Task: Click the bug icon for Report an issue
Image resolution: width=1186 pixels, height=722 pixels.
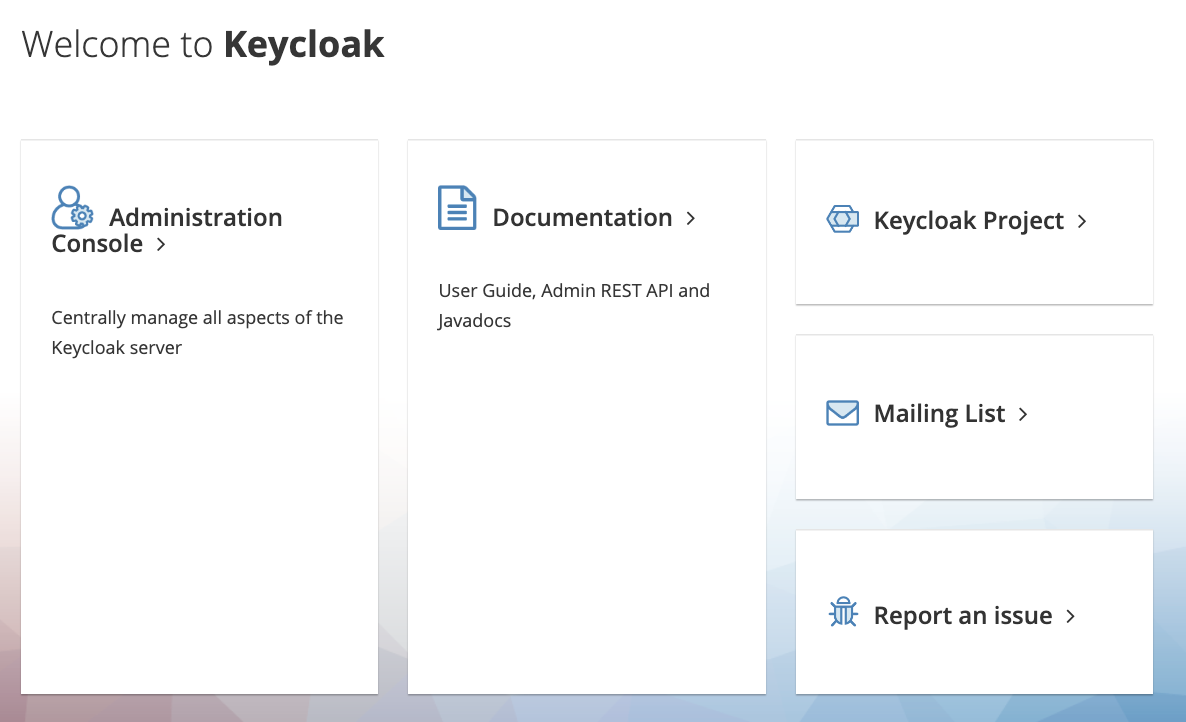Action: [843, 613]
